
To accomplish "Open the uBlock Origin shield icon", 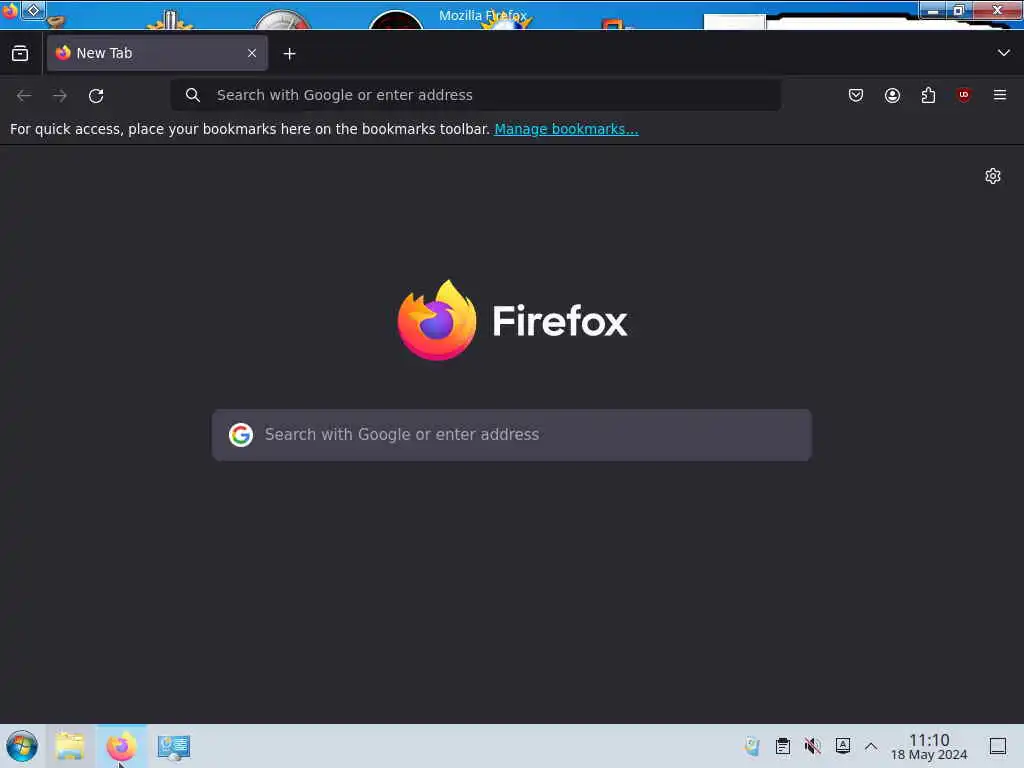I will [x=964, y=95].
